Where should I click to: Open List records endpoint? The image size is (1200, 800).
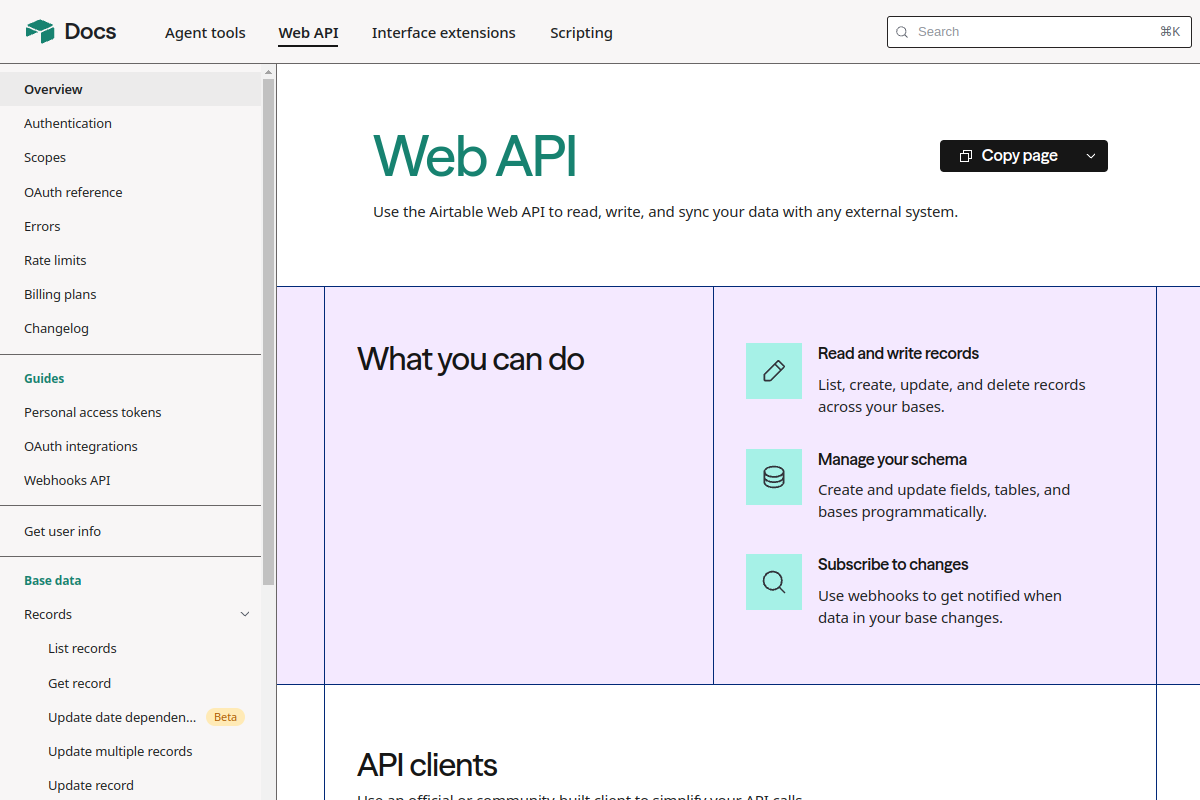pyautogui.click(x=130, y=648)
